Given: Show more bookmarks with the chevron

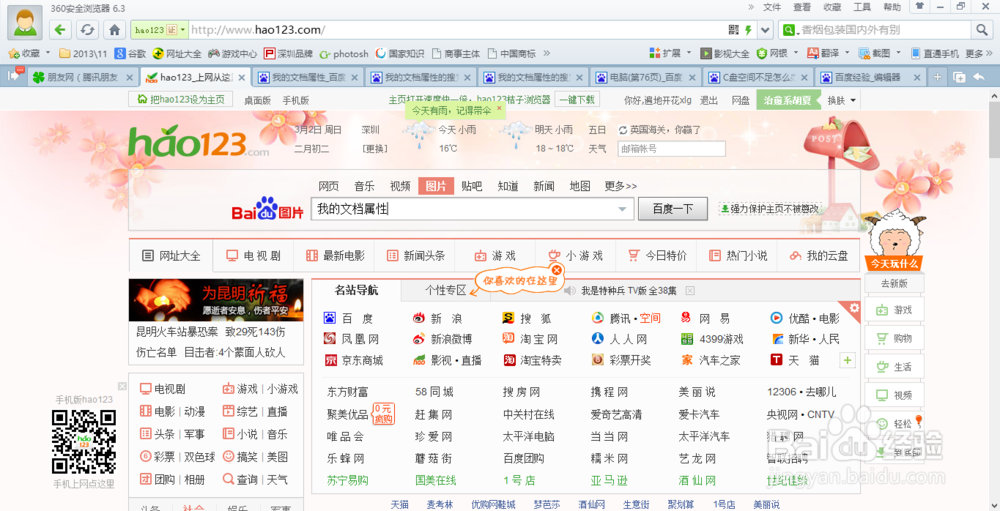Looking at the screenshot, I should 547,53.
